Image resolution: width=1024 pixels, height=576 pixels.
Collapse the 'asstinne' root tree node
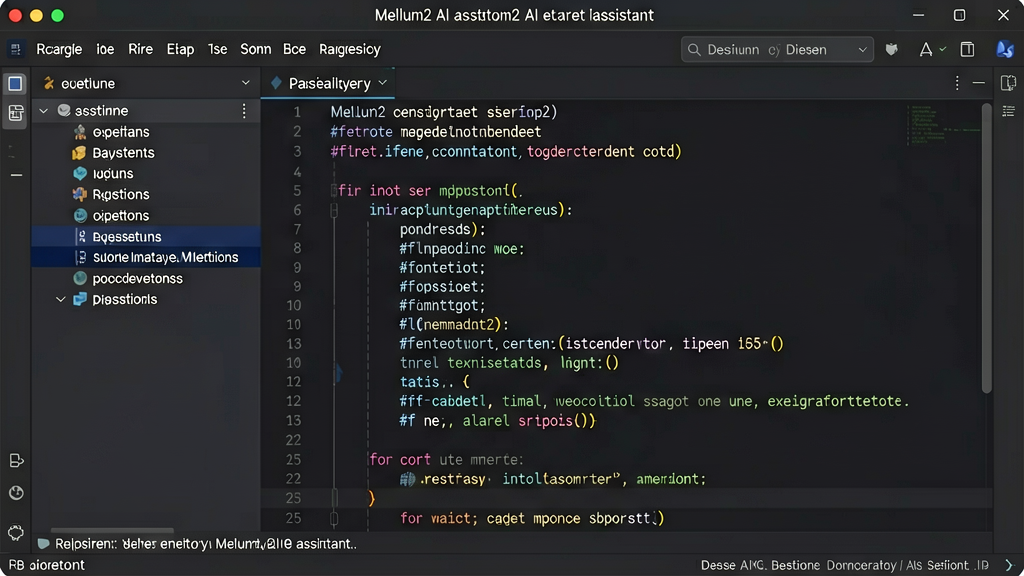click(43, 111)
